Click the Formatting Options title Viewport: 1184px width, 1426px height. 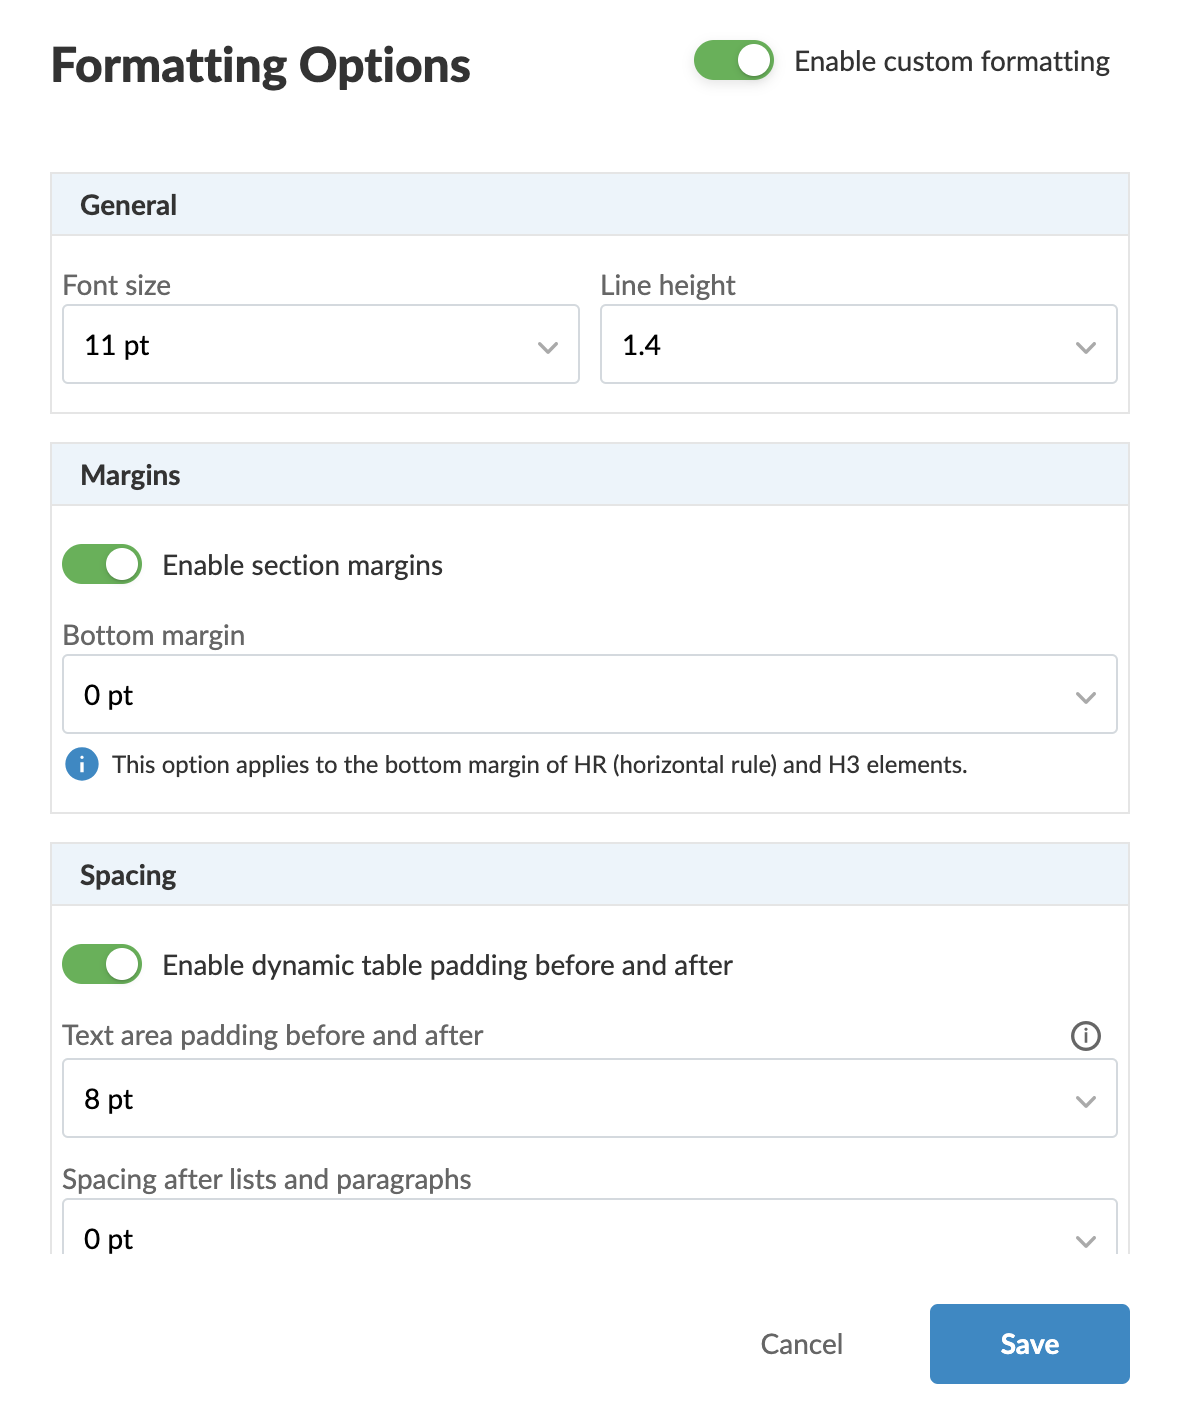pyautogui.click(x=261, y=66)
